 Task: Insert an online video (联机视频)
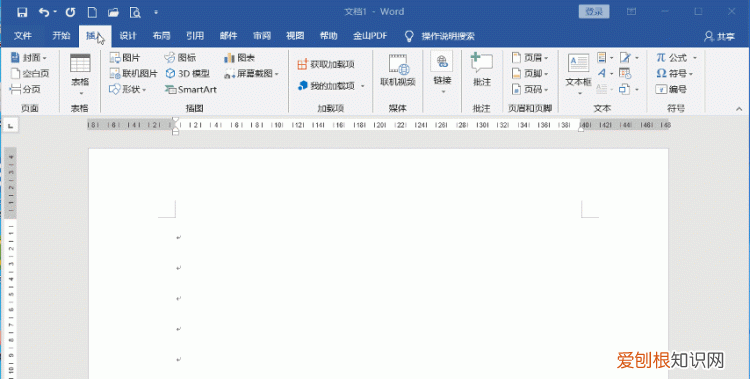click(x=398, y=70)
